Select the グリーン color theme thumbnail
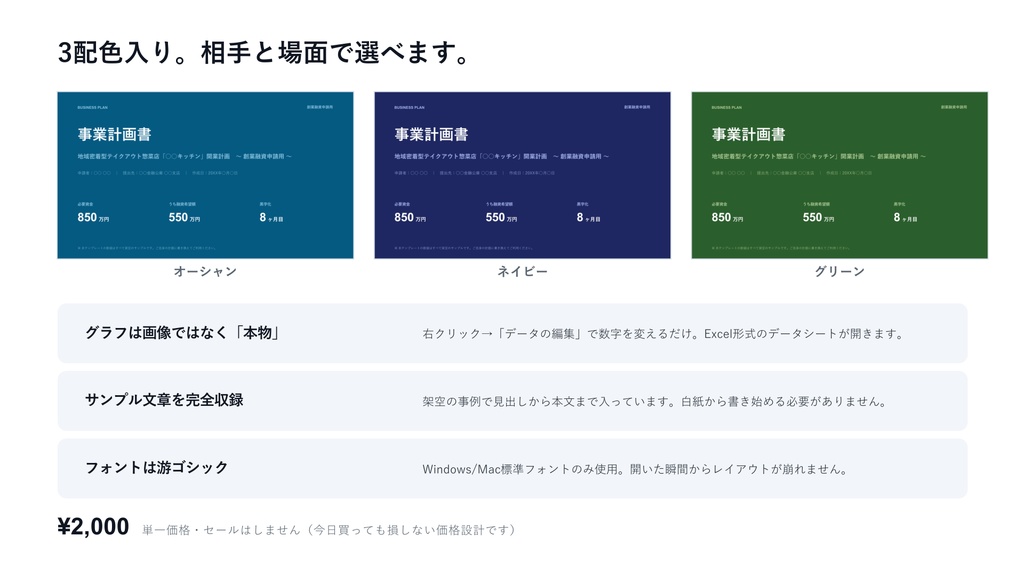 pos(839,175)
